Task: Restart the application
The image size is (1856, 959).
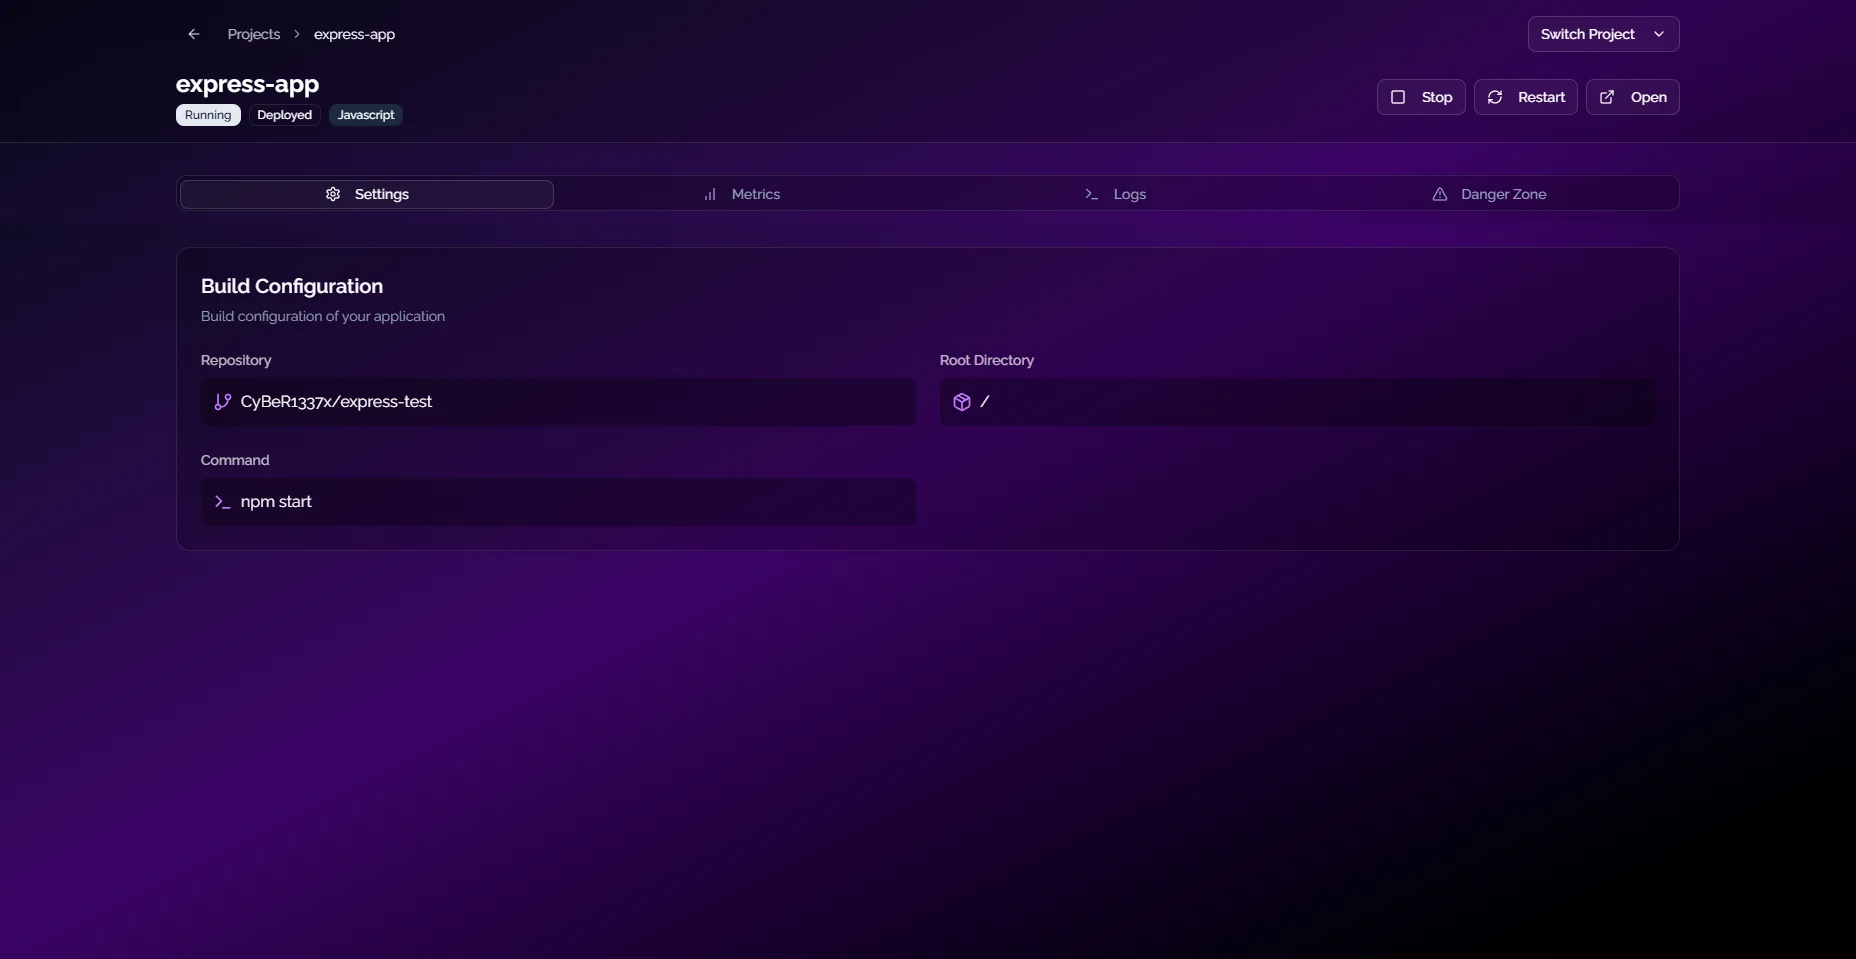Action: pyautogui.click(x=1525, y=97)
